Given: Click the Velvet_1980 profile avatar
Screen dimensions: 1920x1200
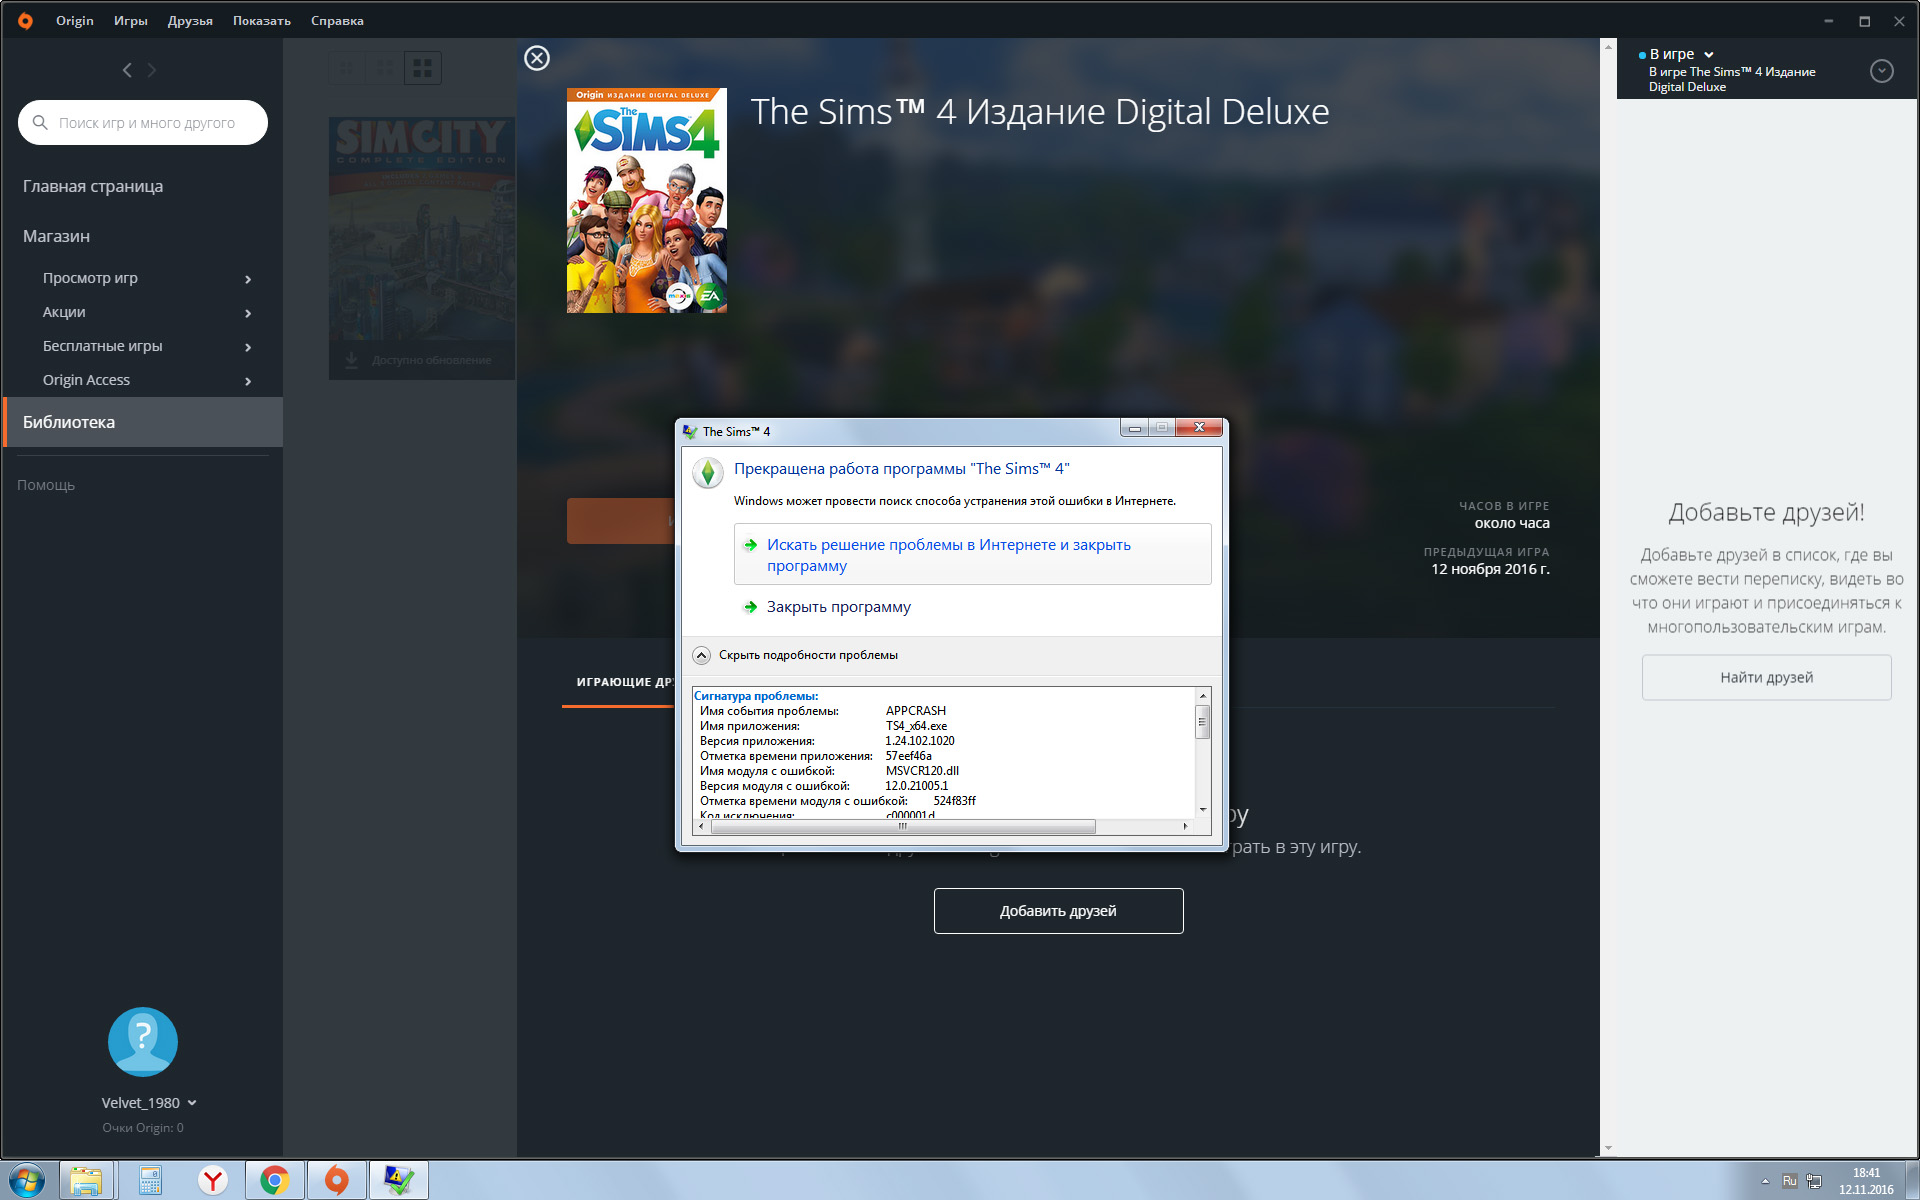Looking at the screenshot, I should click(143, 1041).
